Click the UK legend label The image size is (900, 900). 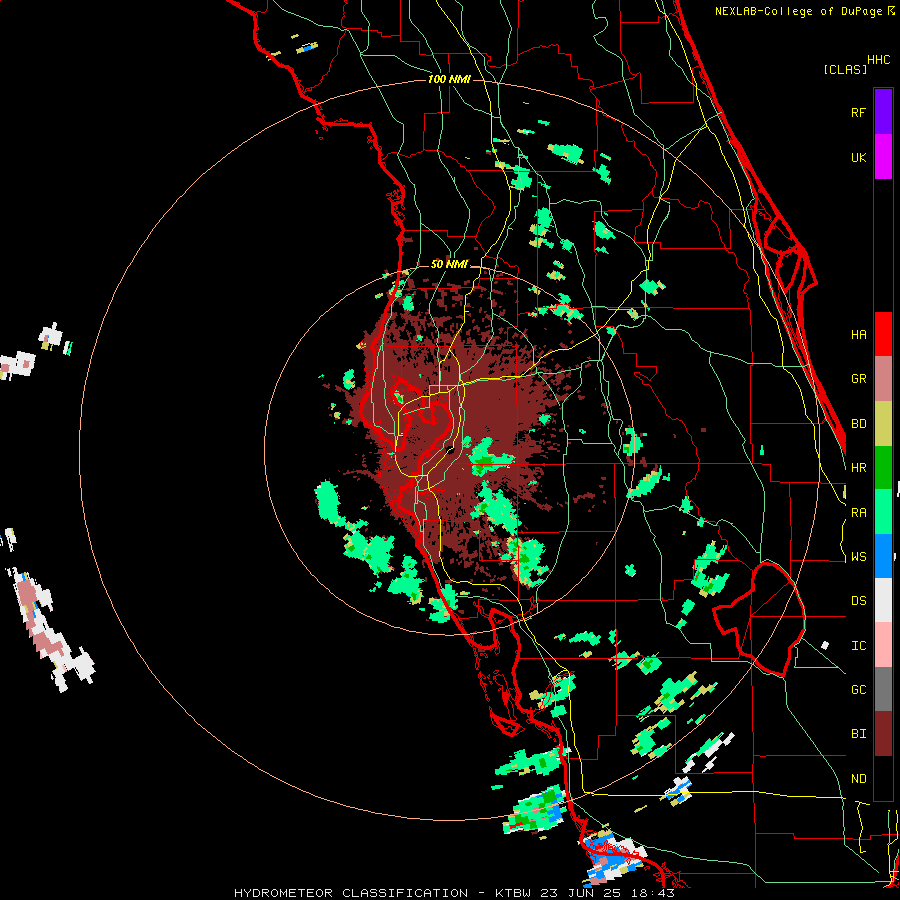tap(858, 157)
